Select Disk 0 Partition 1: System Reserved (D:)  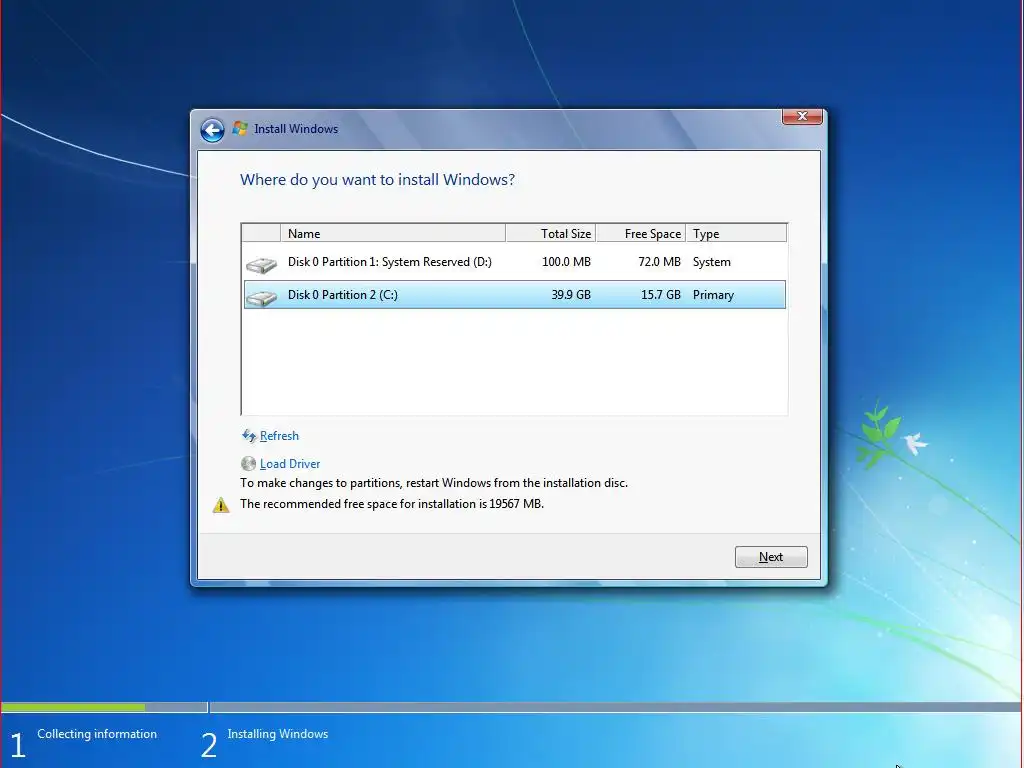[515, 262]
